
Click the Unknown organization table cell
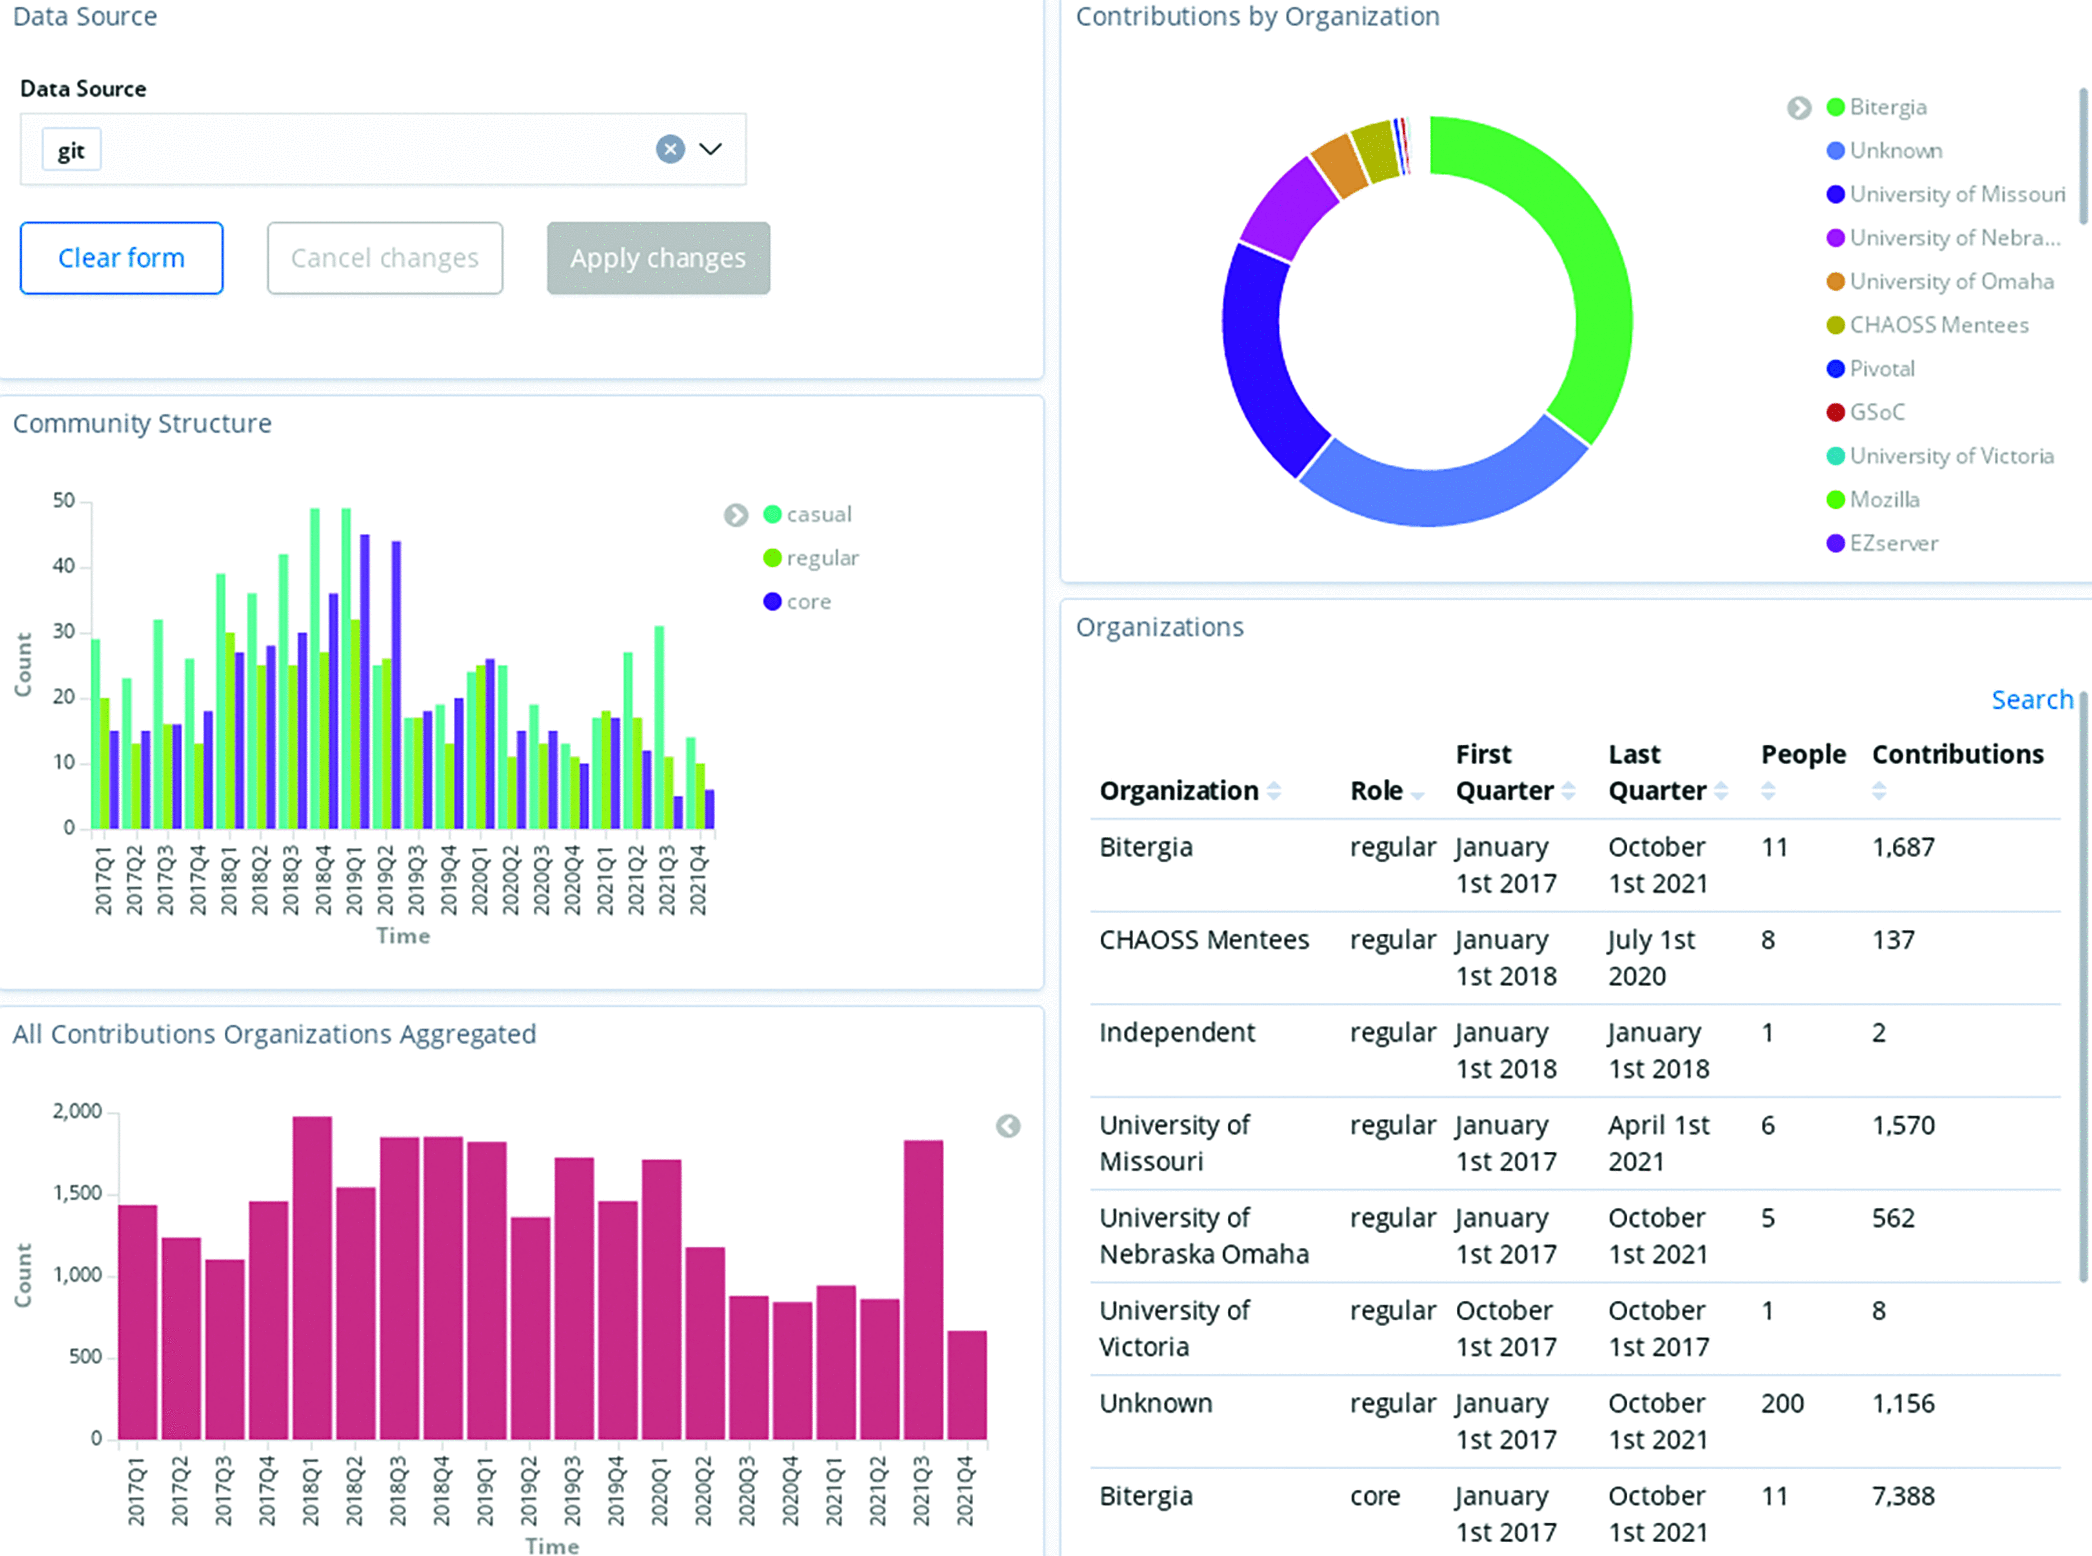pos(1156,1403)
